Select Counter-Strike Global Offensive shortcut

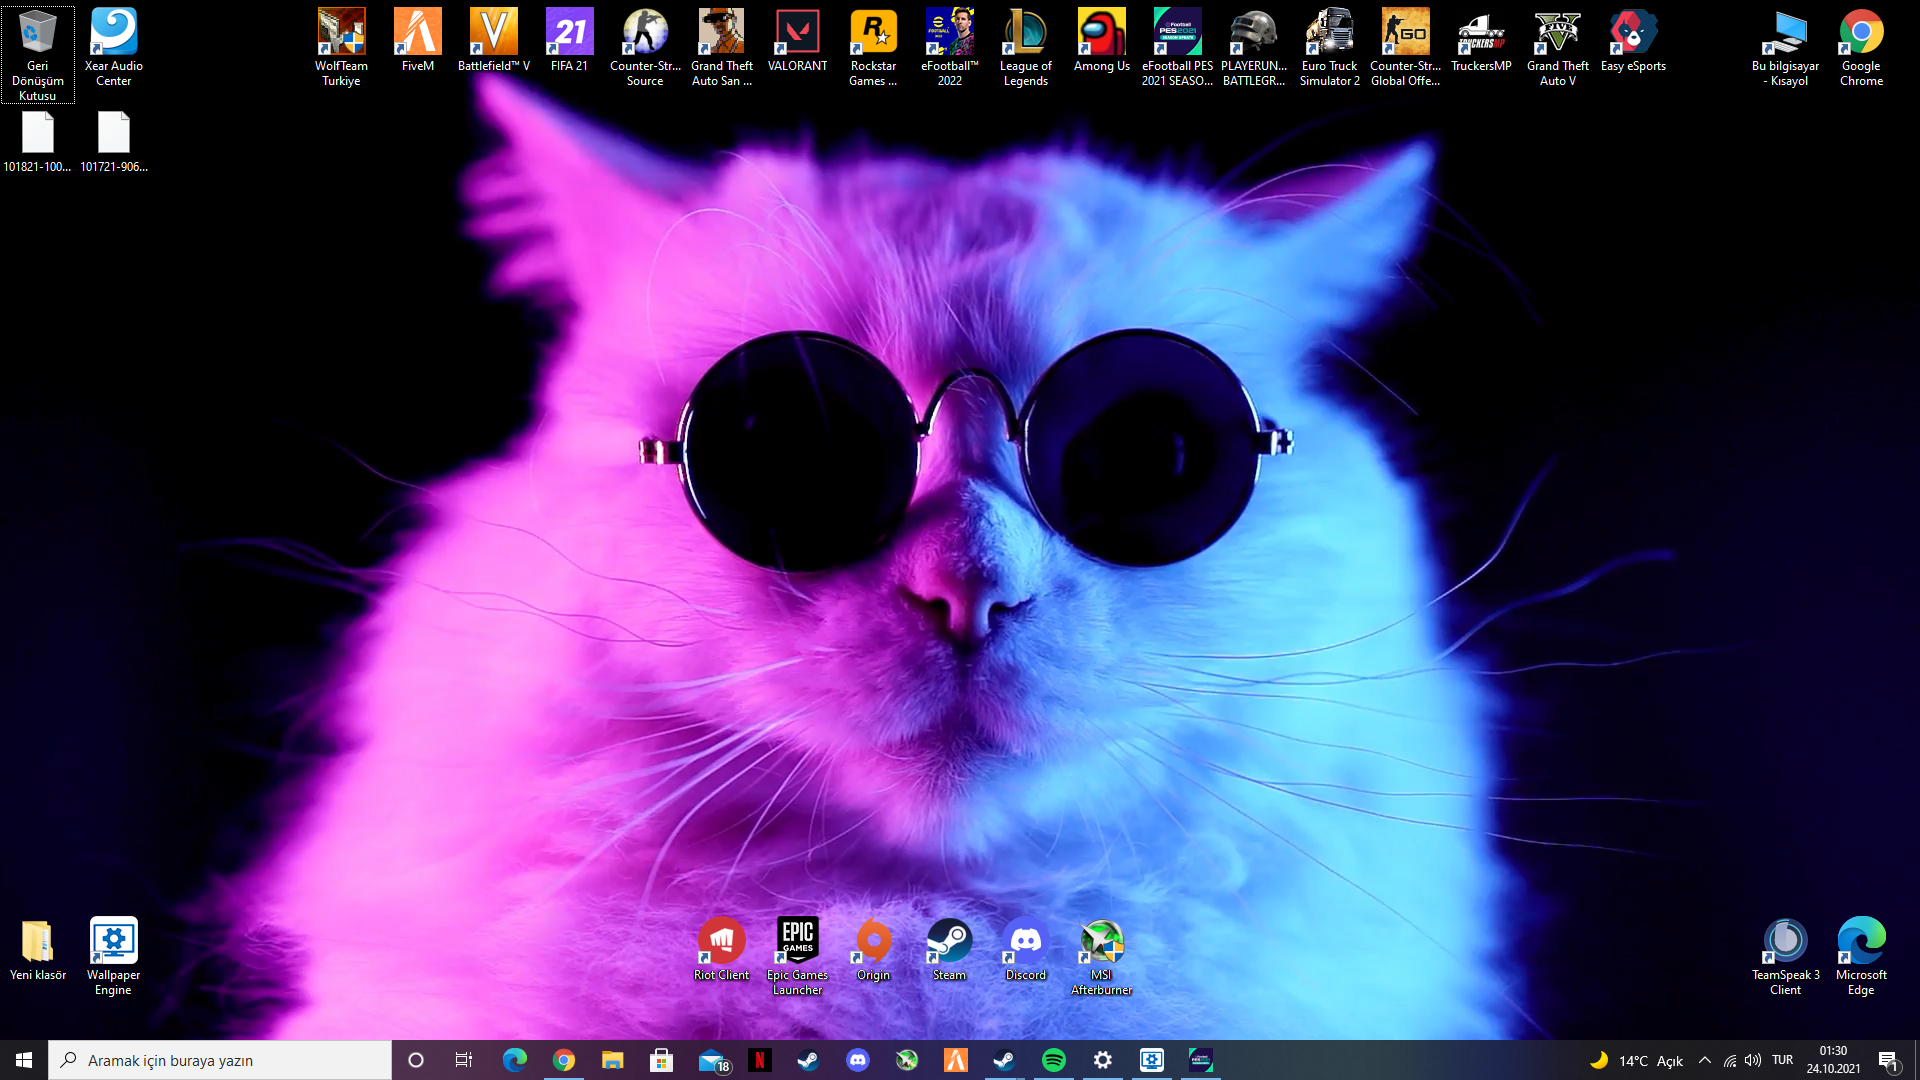[1405, 47]
